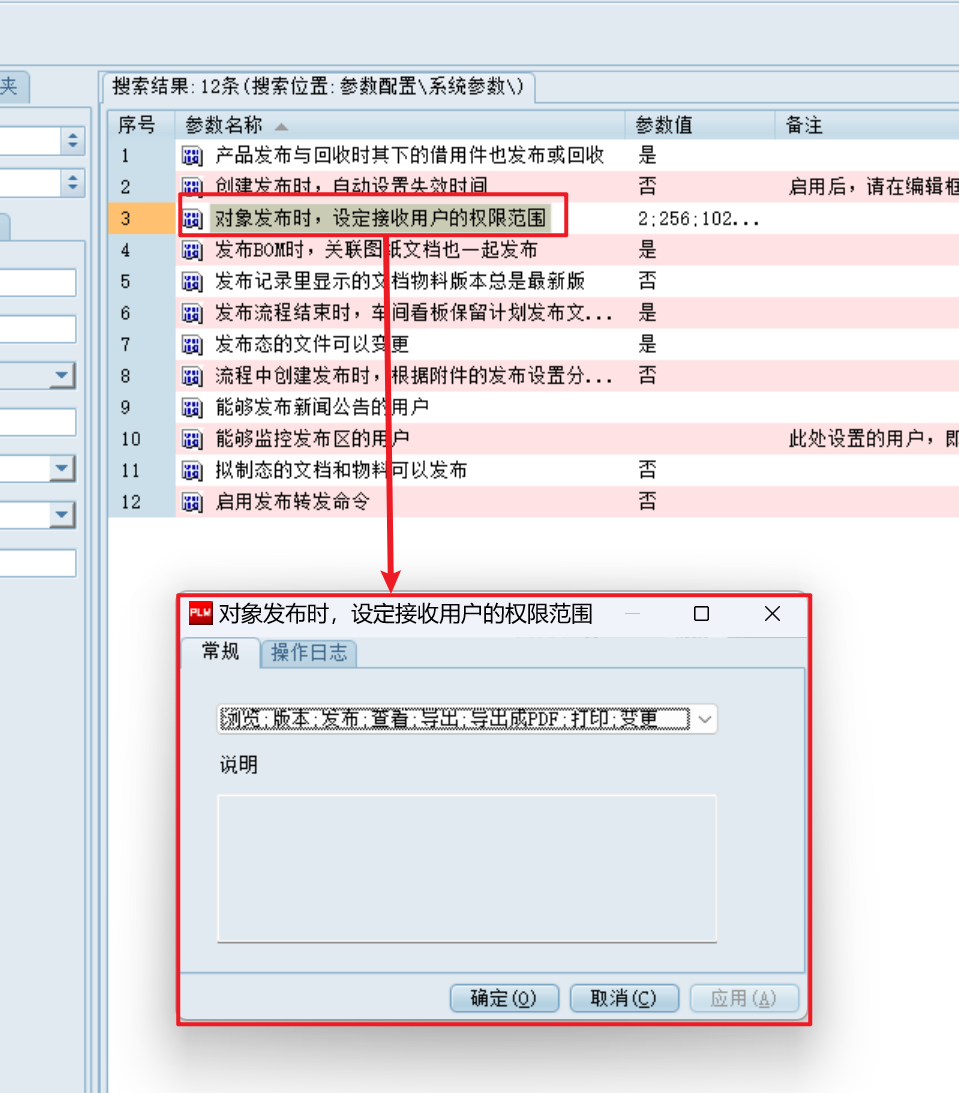This screenshot has height=1093, width=959.
Task: Open the second dropdown in left panel
Action: (61, 468)
